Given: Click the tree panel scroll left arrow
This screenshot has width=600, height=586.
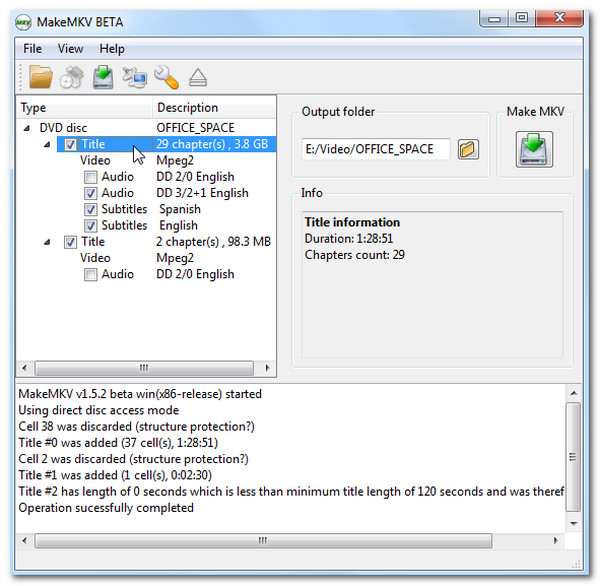Looking at the screenshot, I should click(x=24, y=368).
